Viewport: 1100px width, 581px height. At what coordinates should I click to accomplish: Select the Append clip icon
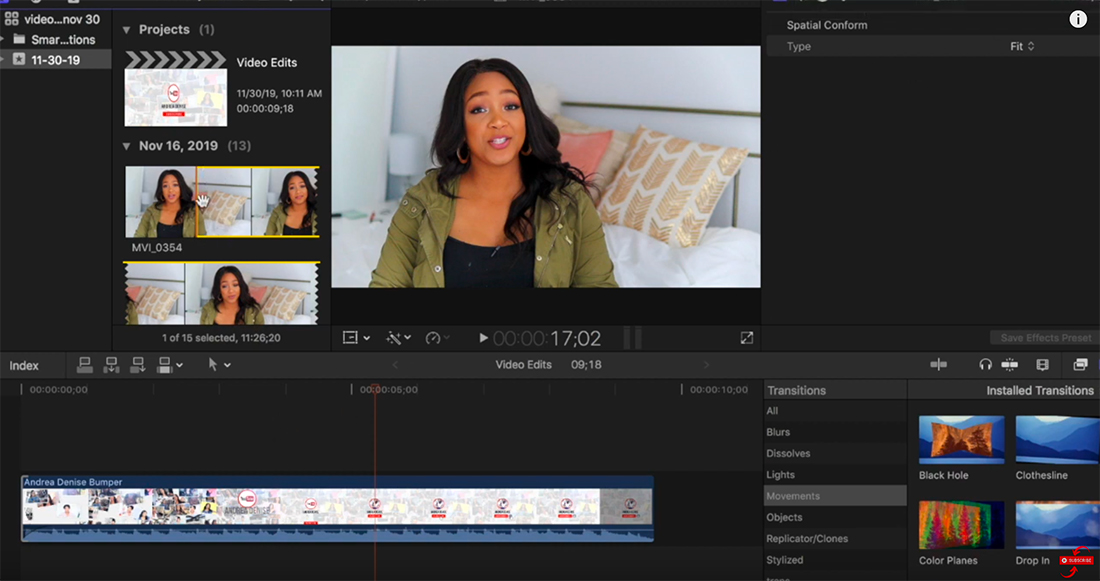[137, 364]
